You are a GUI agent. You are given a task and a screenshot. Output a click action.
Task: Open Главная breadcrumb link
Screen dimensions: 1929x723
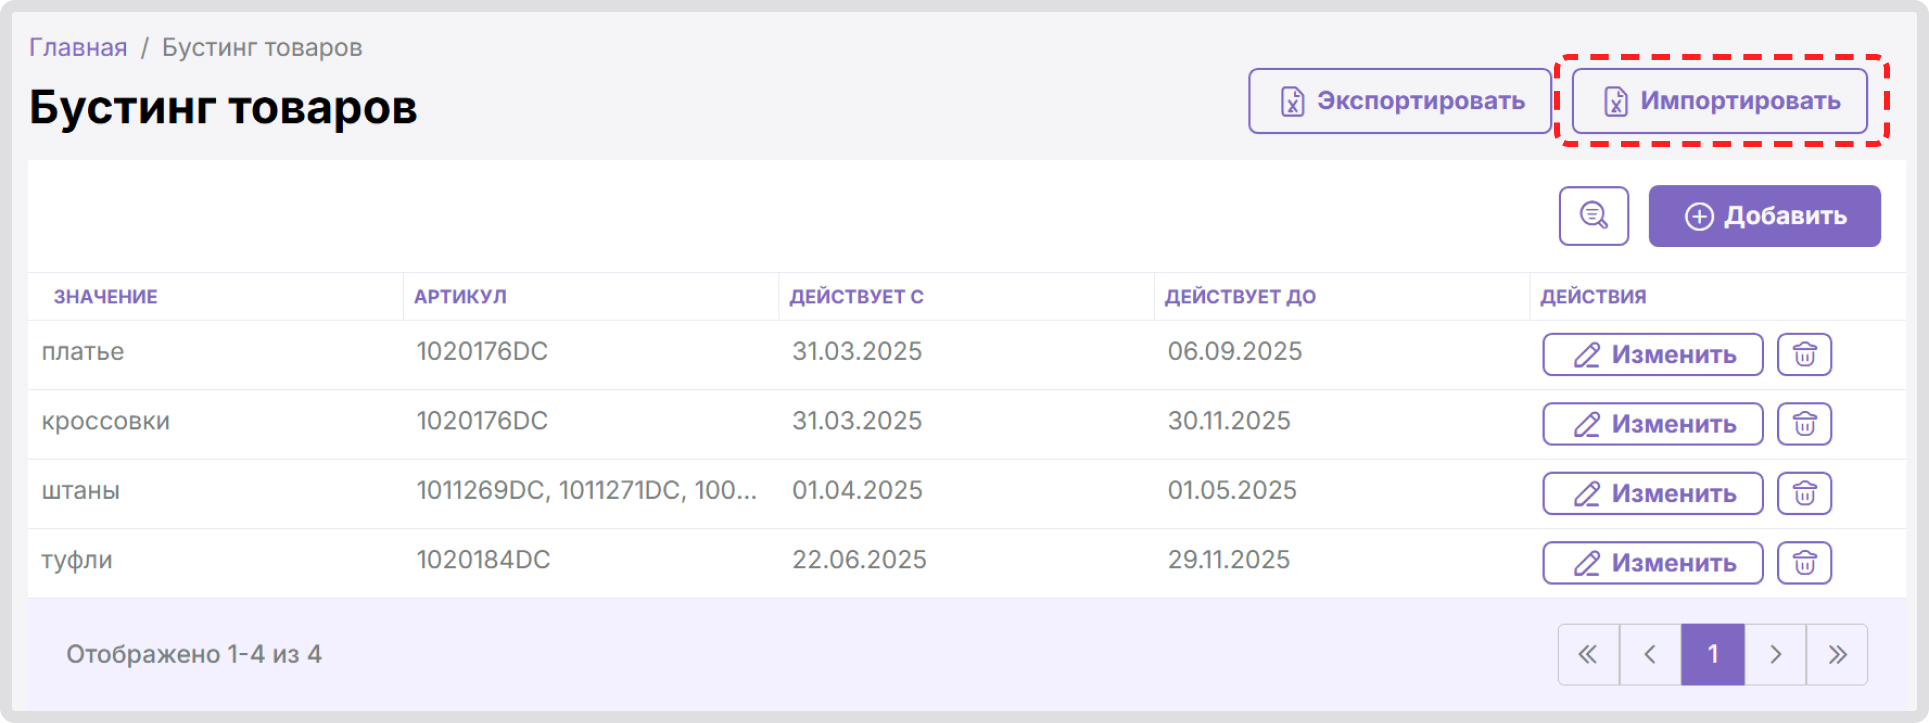[x=78, y=48]
